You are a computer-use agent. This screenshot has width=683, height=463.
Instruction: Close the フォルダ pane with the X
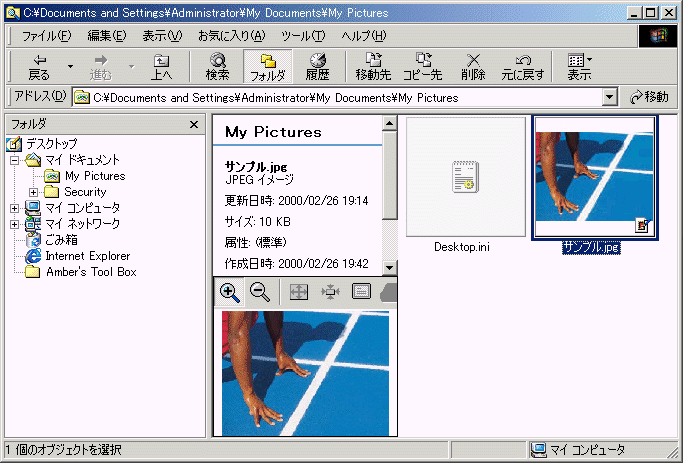point(194,125)
